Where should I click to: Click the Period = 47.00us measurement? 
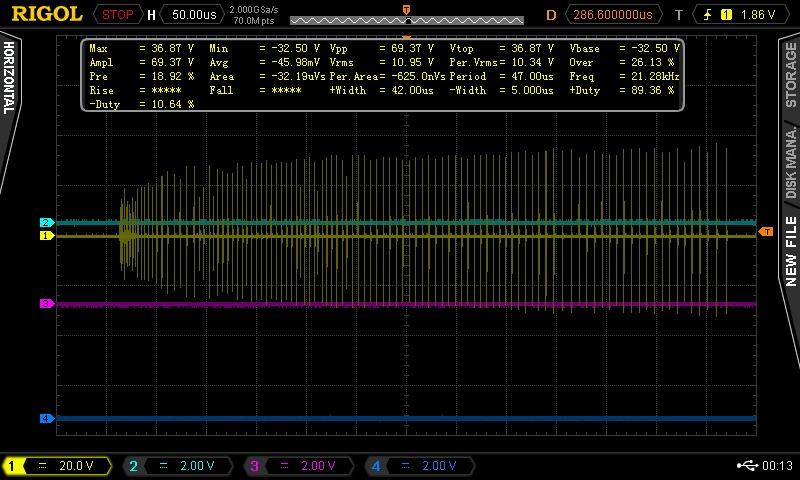[502, 77]
